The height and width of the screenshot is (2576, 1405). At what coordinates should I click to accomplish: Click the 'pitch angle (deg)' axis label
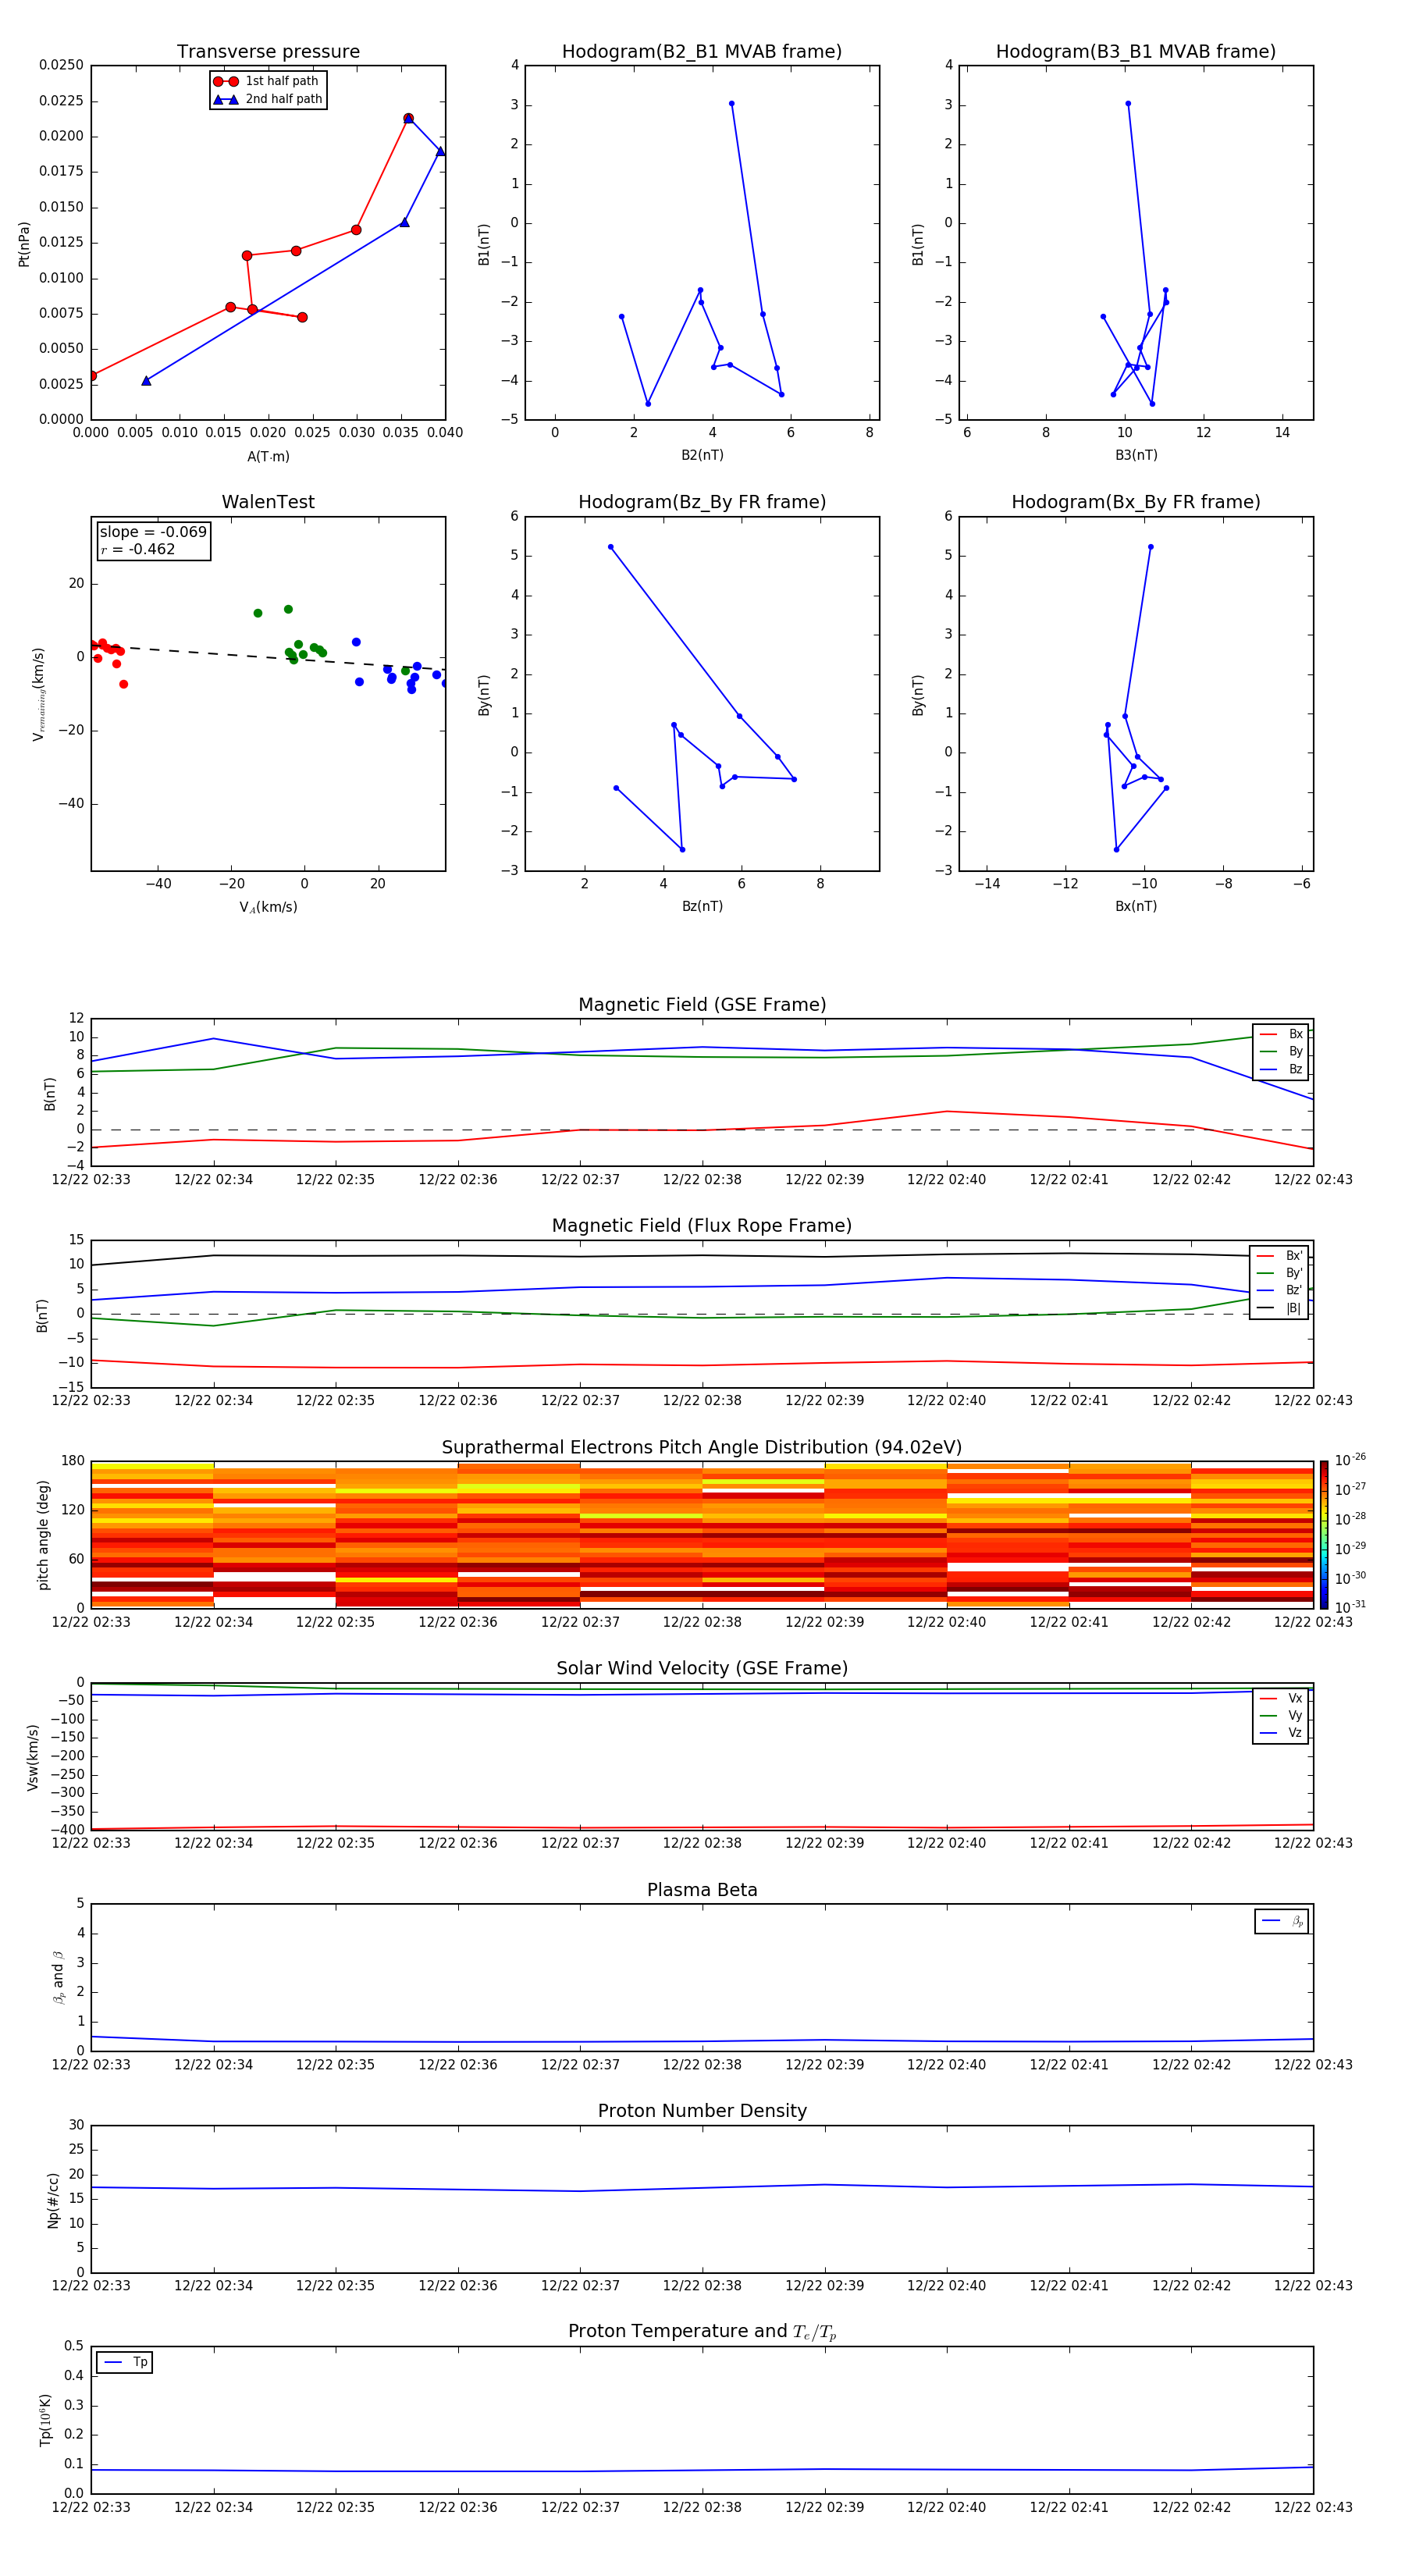43,1535
